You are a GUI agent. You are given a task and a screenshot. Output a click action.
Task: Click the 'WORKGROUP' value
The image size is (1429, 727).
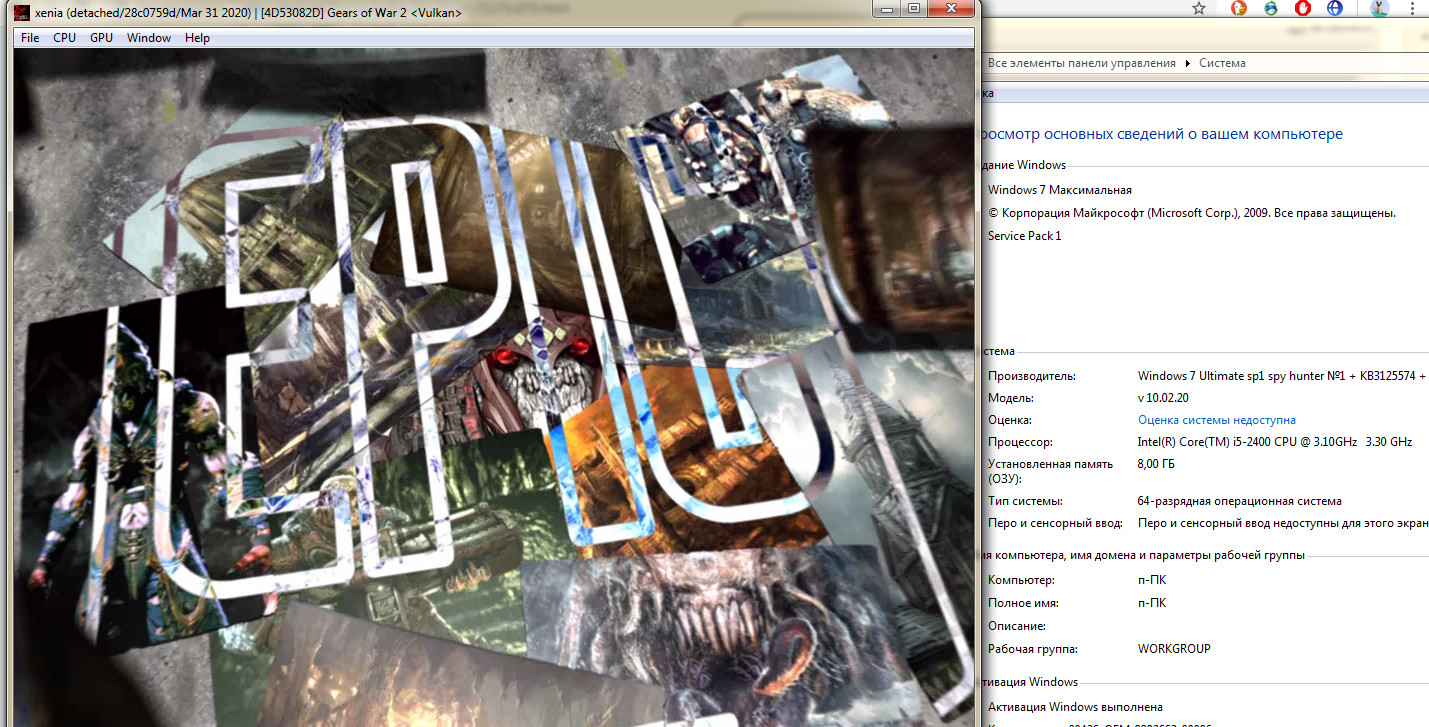coord(1174,649)
